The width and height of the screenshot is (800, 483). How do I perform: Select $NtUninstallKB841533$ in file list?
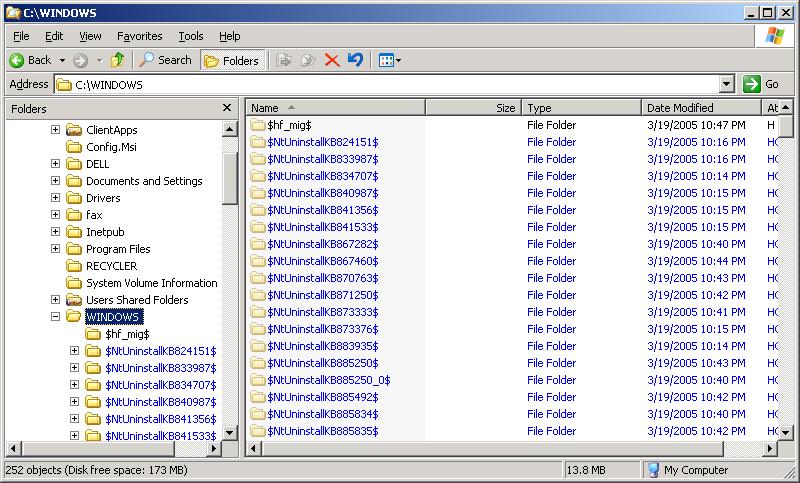point(322,227)
